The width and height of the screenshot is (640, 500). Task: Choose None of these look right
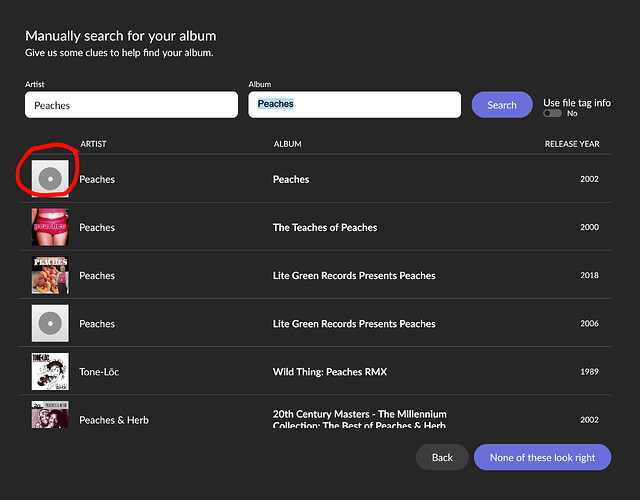point(542,457)
